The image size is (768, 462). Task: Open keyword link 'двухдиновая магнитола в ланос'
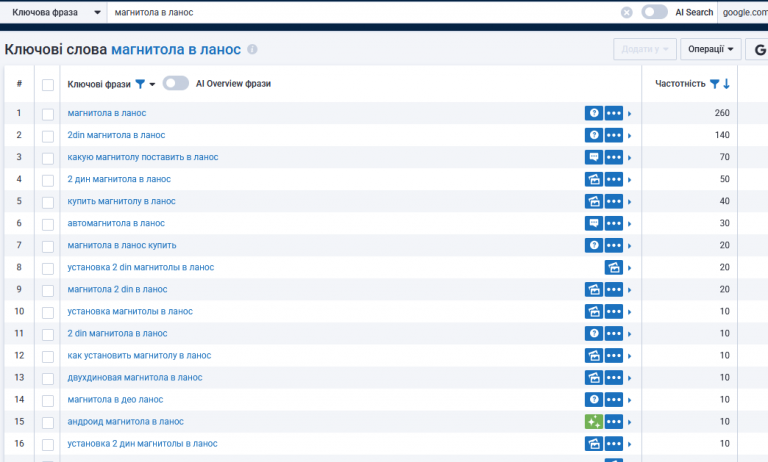(135, 378)
